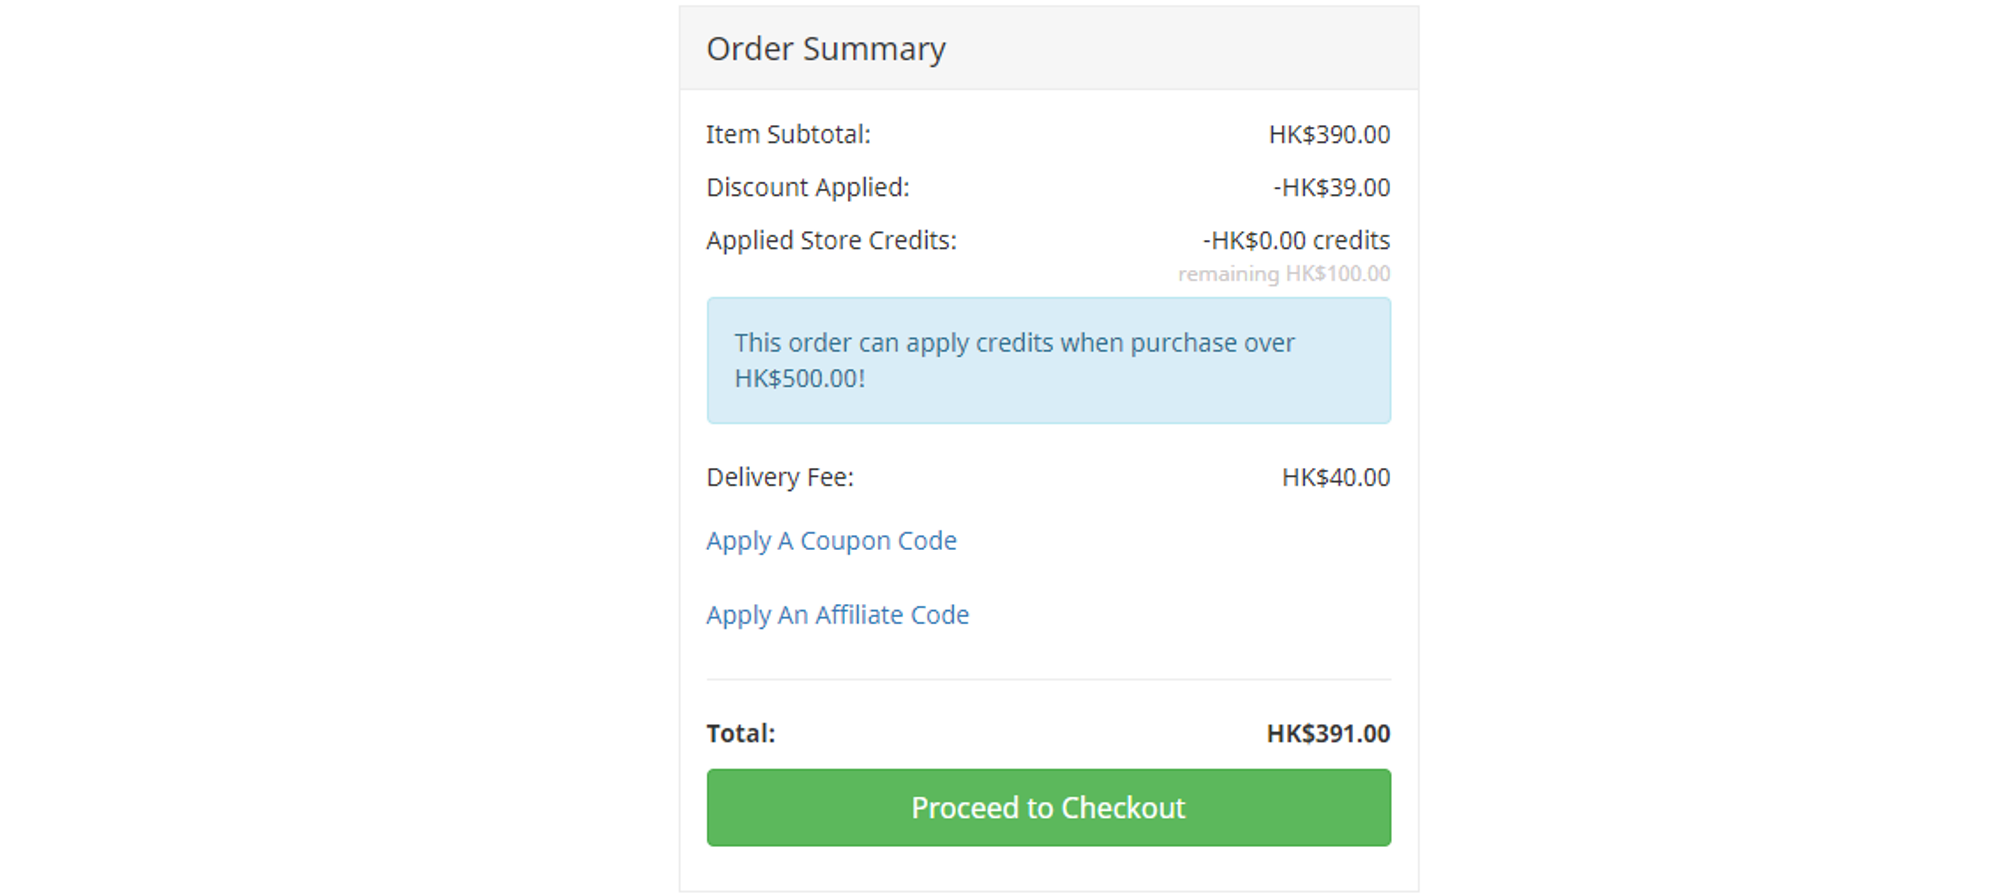Click the -HK$39.00 discount amount
Screen dimensions: 2008x896
tap(1331, 188)
